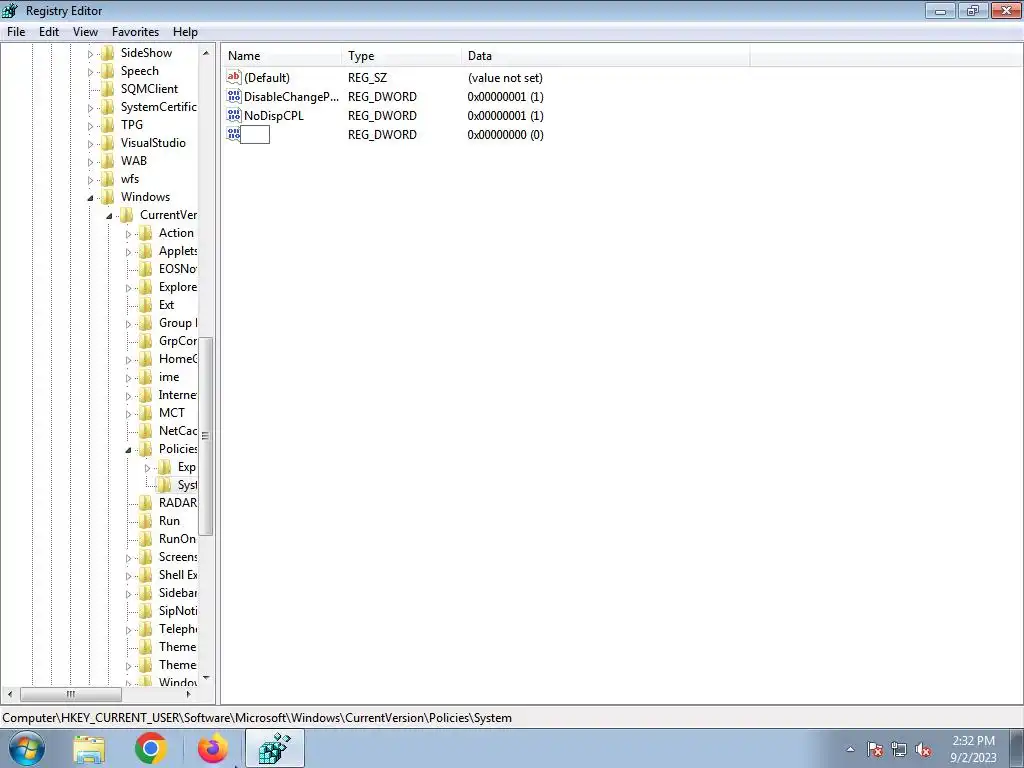Screen dimensions: 1024x768
Task: Click the CurrentVersion folder icon
Action: [127, 215]
